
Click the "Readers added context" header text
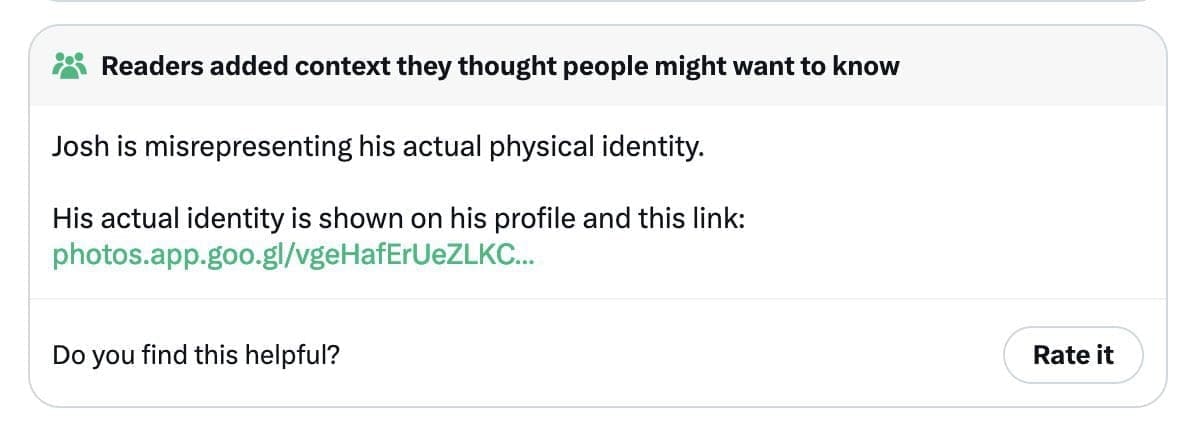coord(500,67)
